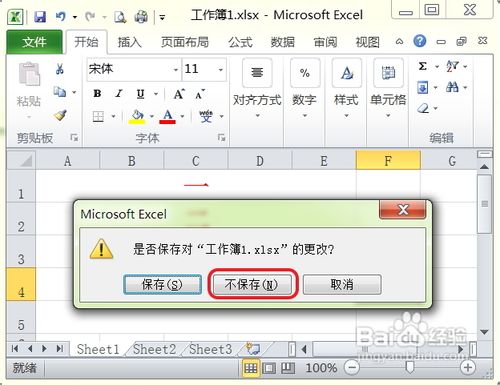Close the Microsoft Excel dialog with X
The image size is (500, 385).
(403, 209)
